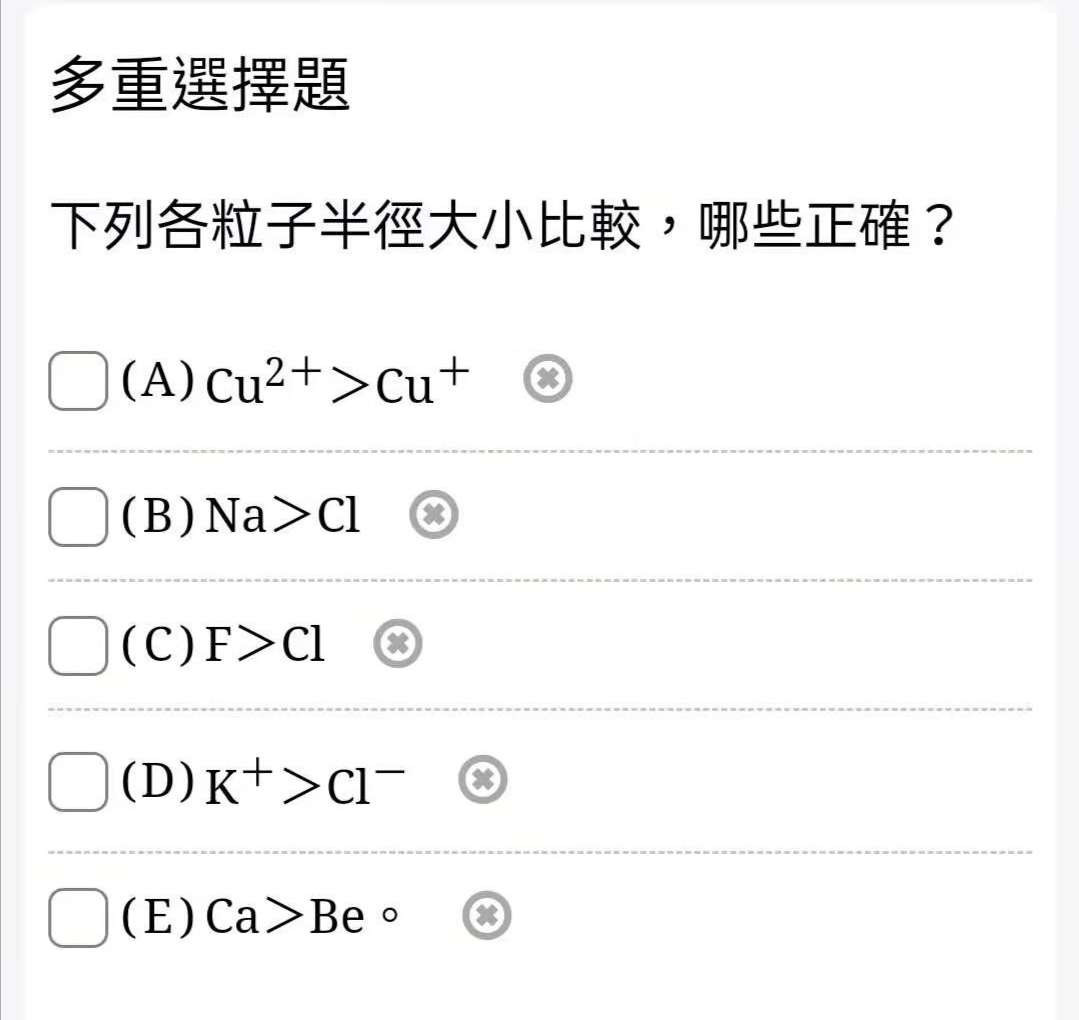This screenshot has width=1079, height=1020.
Task: Click the F>Cl answer text
Action: (264, 644)
